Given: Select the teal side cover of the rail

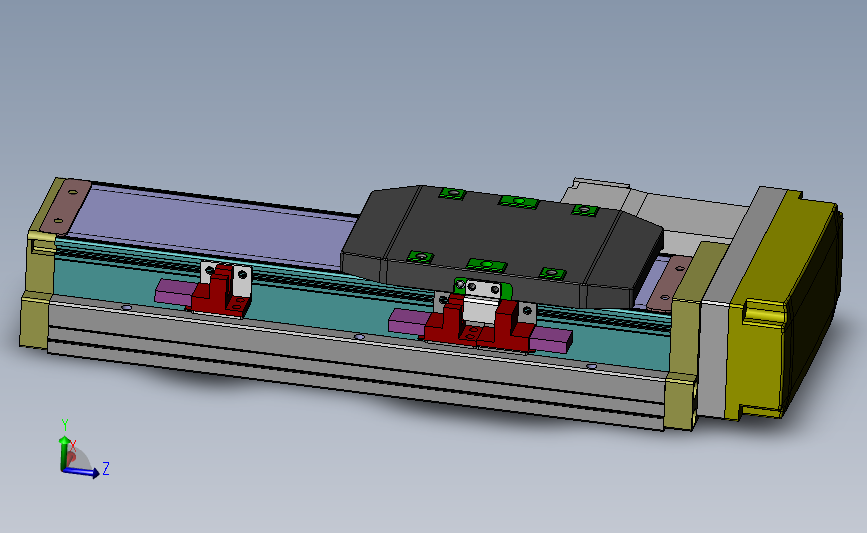Looking at the screenshot, I should pyautogui.click(x=343, y=310).
